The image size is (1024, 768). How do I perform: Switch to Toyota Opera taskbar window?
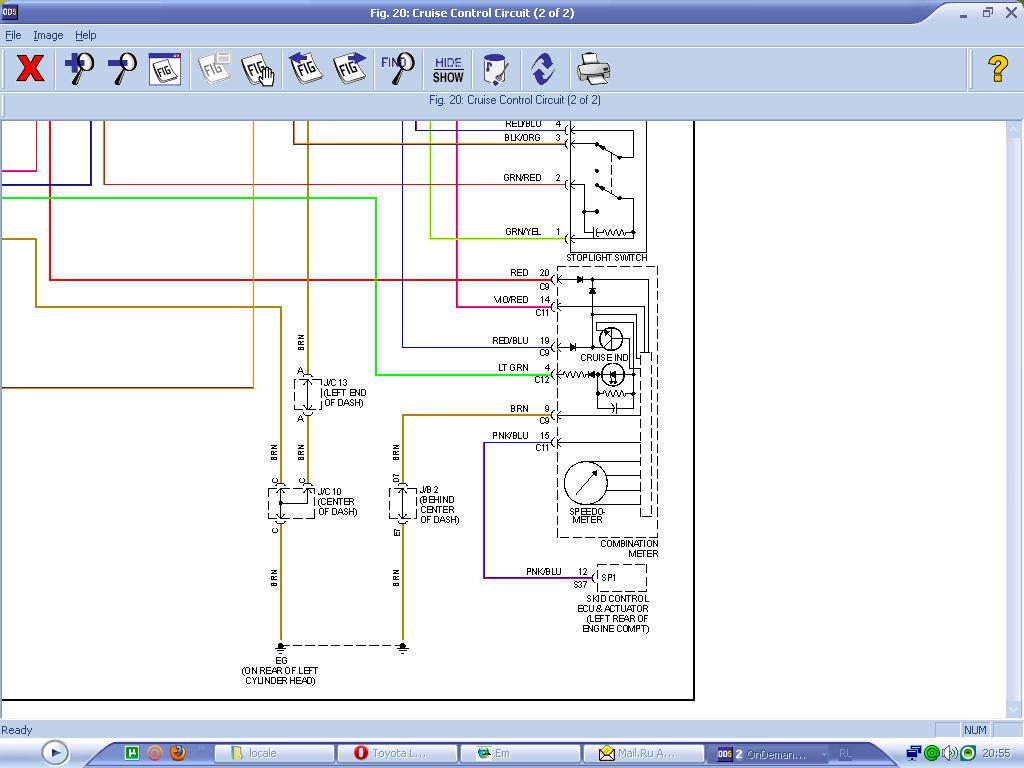click(400, 753)
